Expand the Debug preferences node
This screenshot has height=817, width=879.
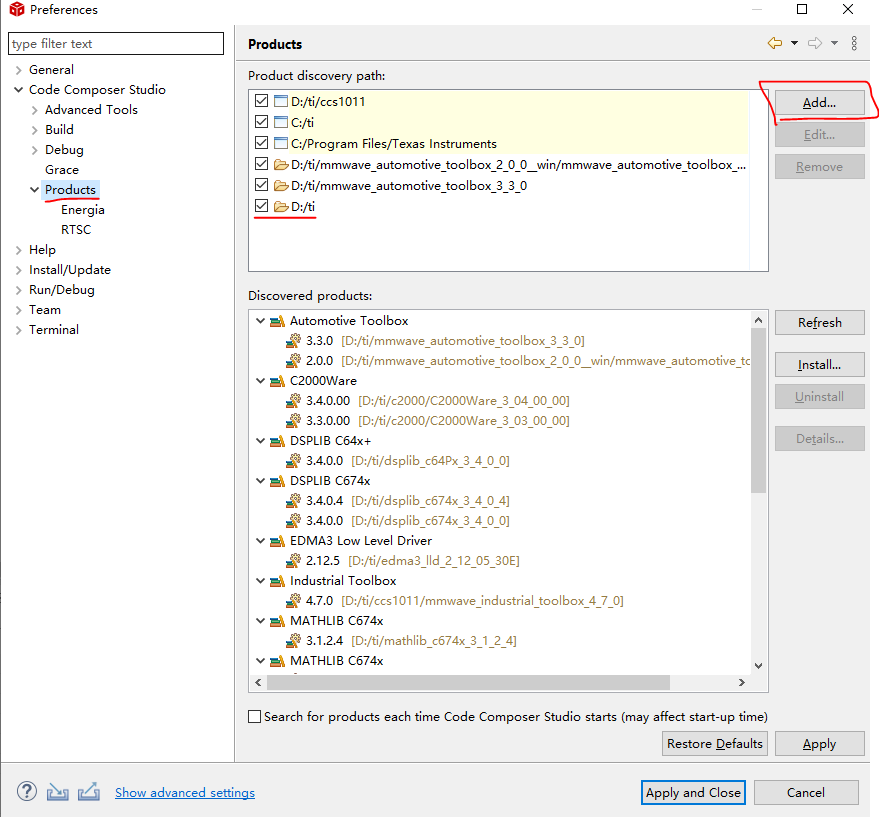coord(35,150)
